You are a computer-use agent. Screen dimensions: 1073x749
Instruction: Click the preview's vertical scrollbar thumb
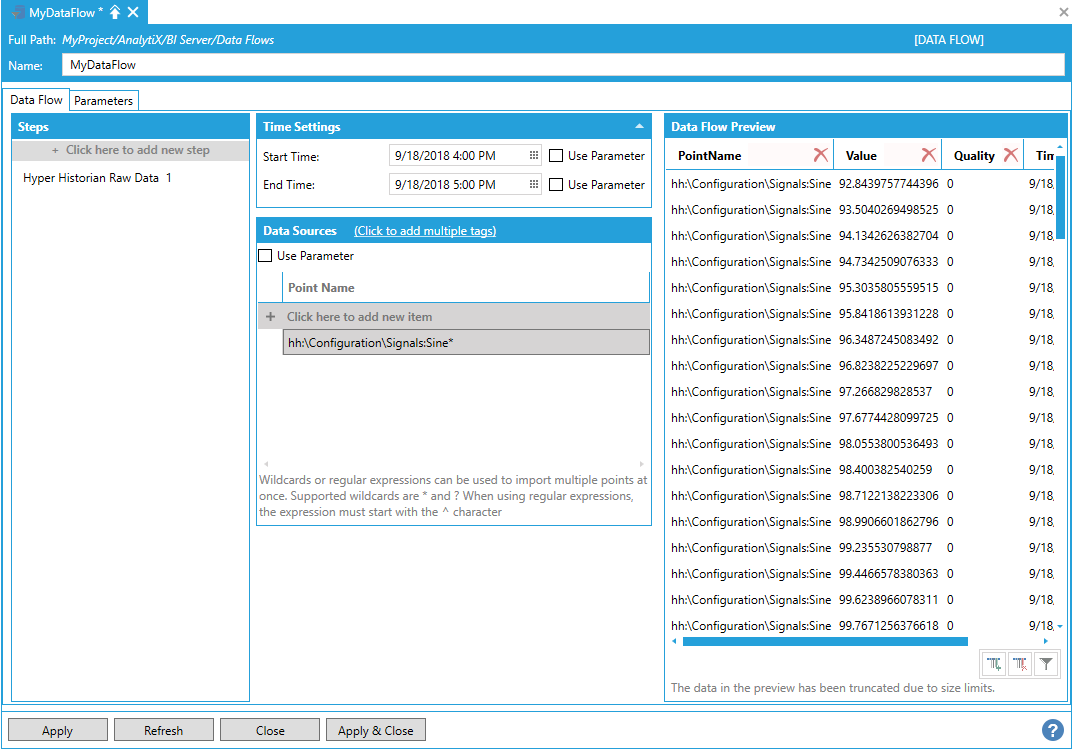[1060, 198]
